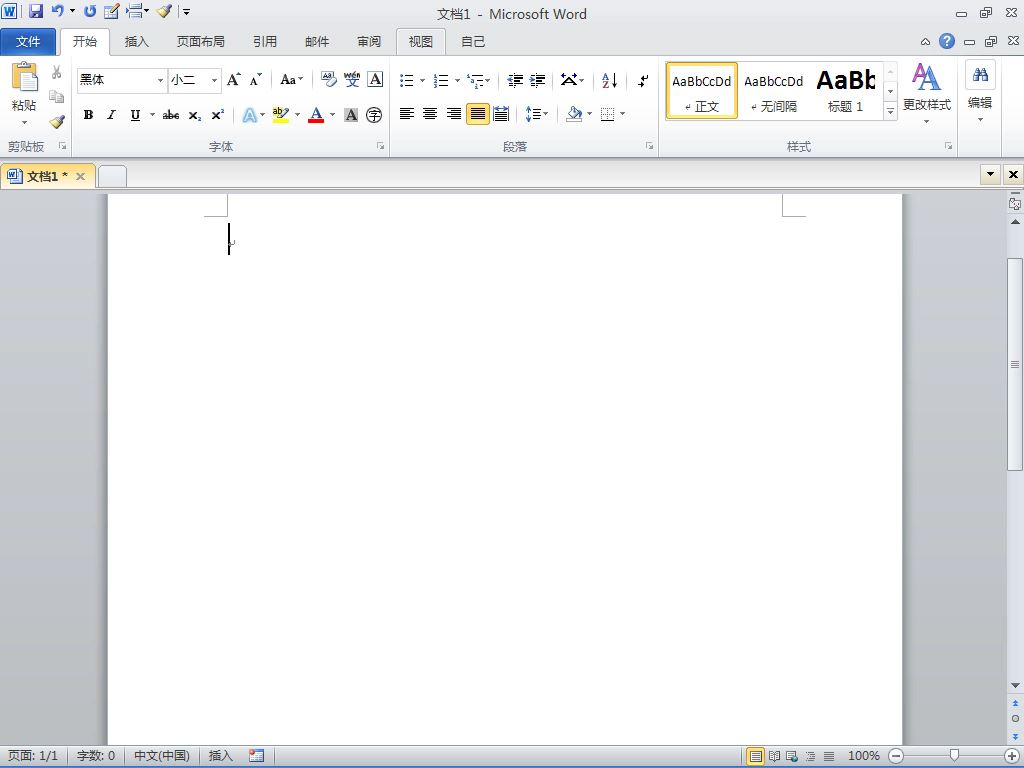Toggle Bold formatting

pos(88,115)
